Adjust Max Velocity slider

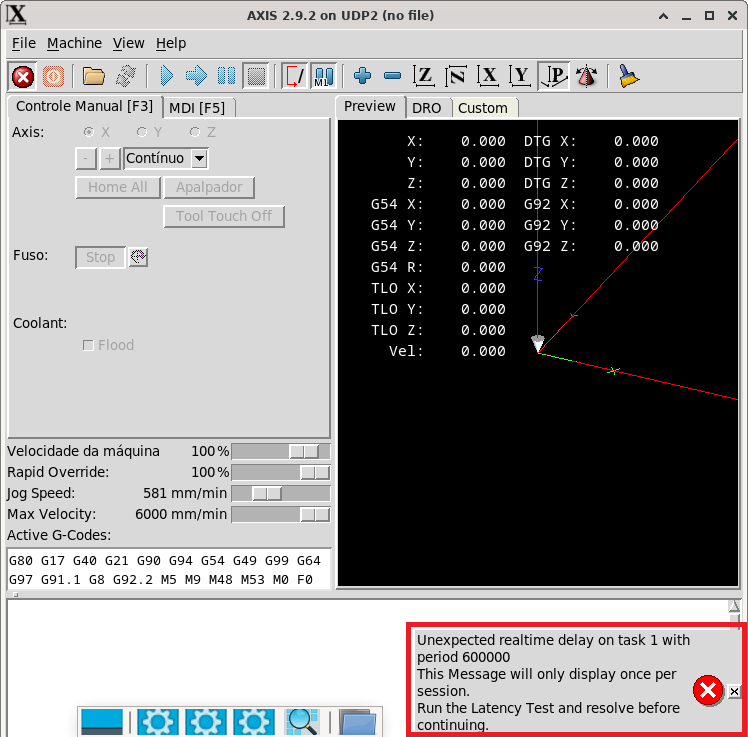click(281, 514)
